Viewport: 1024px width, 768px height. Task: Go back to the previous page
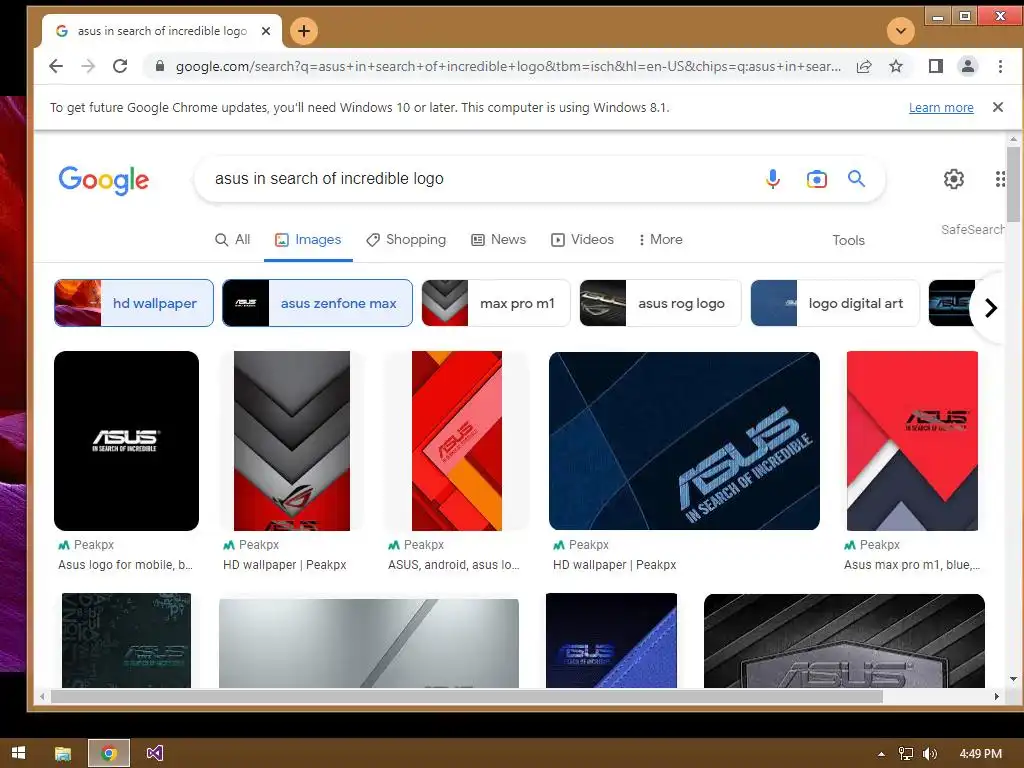click(56, 66)
